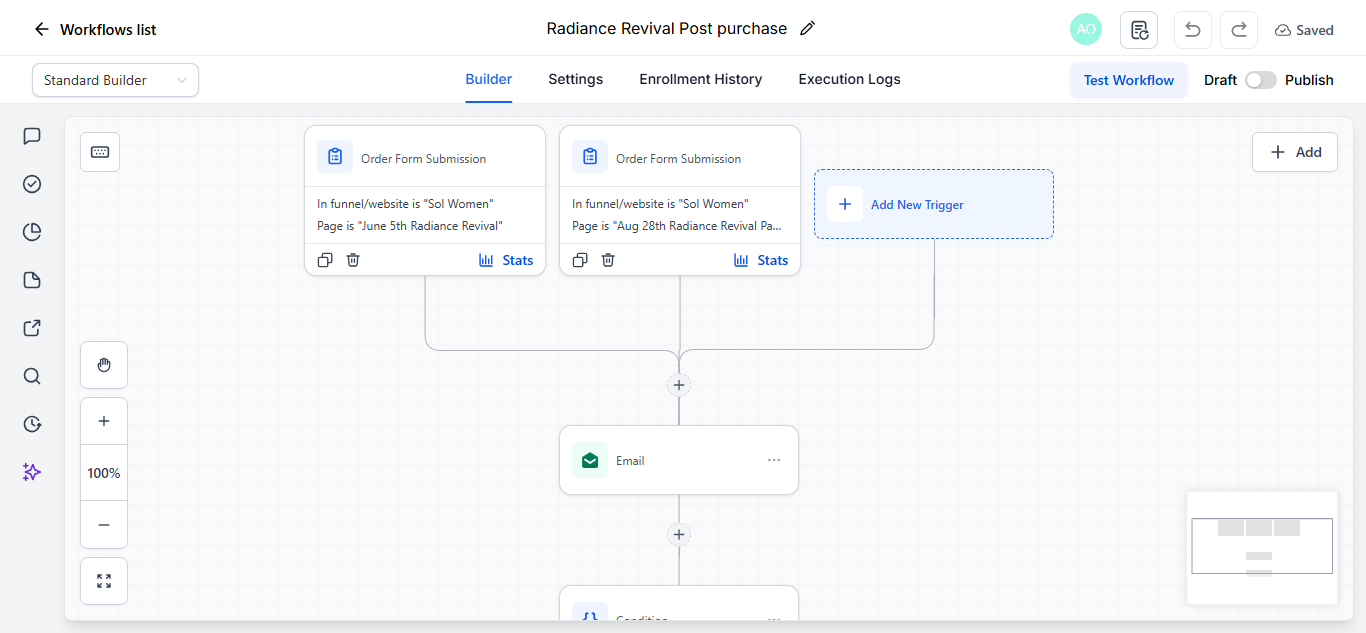This screenshot has height=633, width=1366.
Task: Open the checkmark circle sidebar icon
Action: [x=32, y=184]
